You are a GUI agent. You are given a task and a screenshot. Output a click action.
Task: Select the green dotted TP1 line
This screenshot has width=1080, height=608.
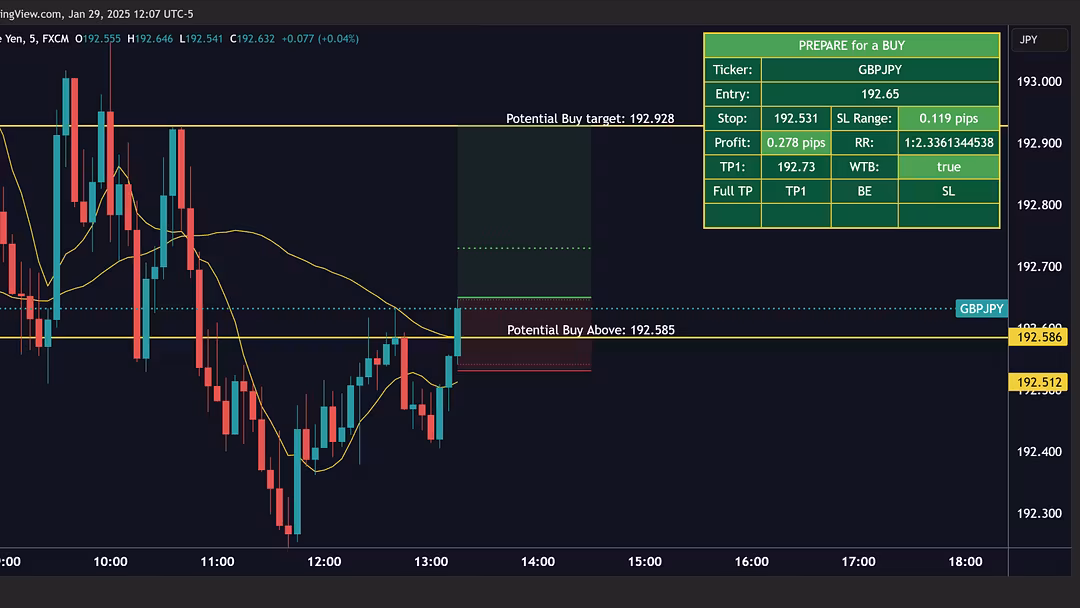coord(524,248)
